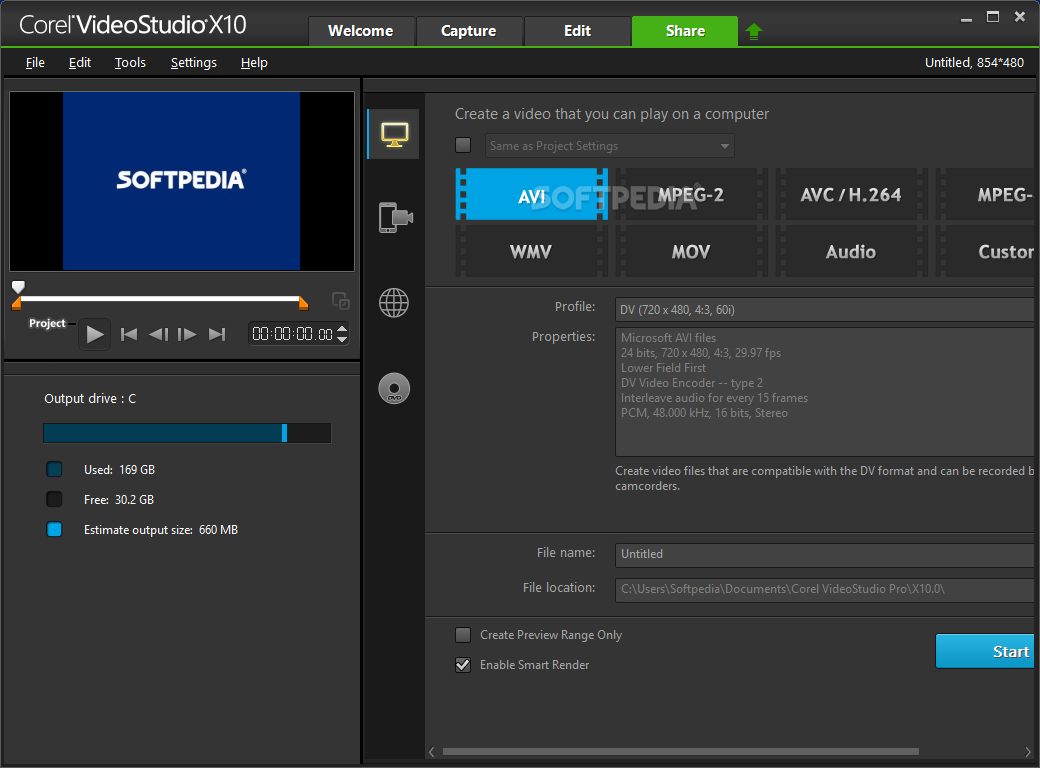Click the 'Output drive : C' label

[90, 399]
